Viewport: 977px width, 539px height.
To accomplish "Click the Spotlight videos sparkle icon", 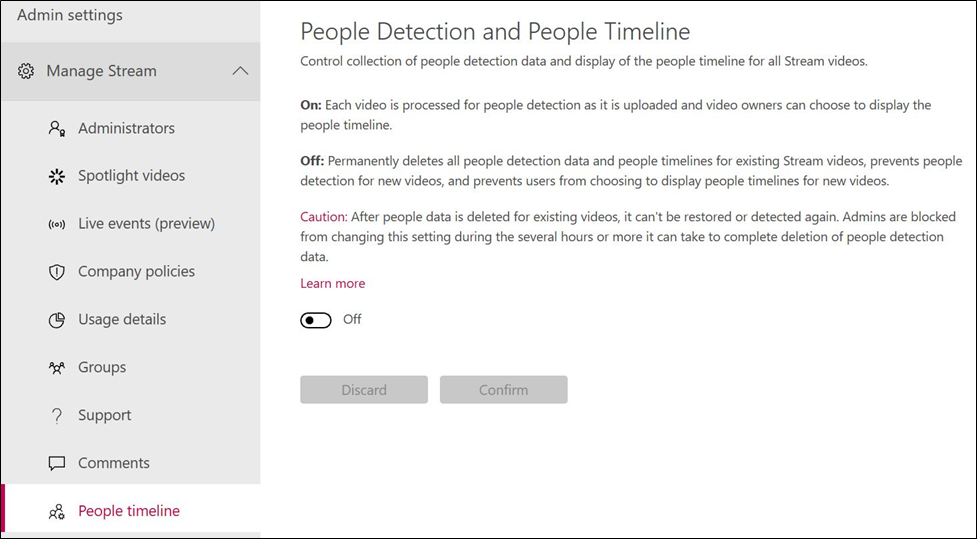I will pos(57,176).
